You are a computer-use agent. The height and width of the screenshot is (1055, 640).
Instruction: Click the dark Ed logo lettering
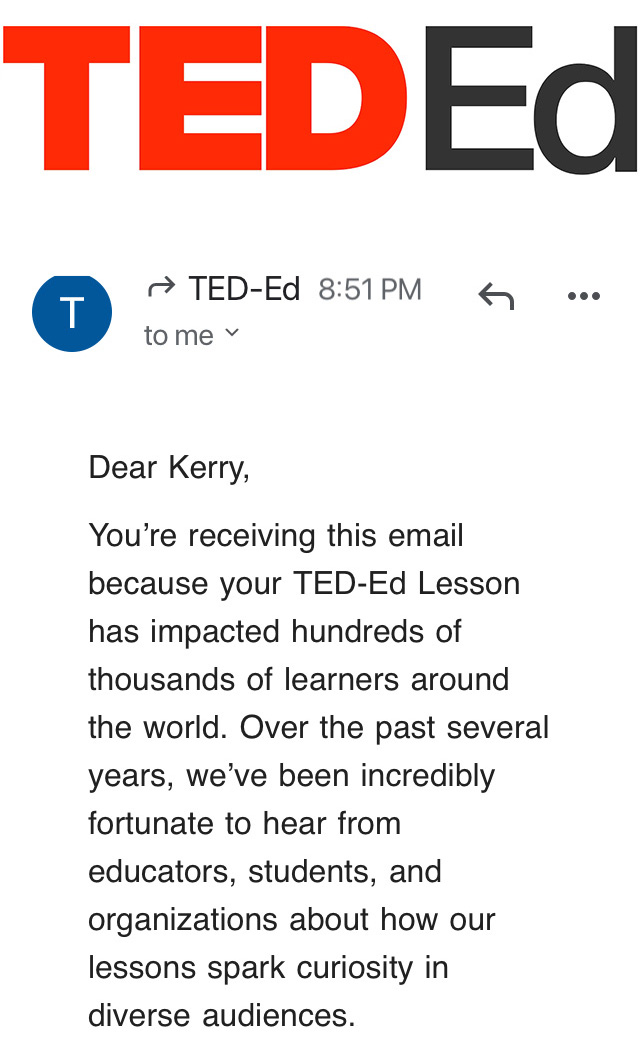click(530, 98)
